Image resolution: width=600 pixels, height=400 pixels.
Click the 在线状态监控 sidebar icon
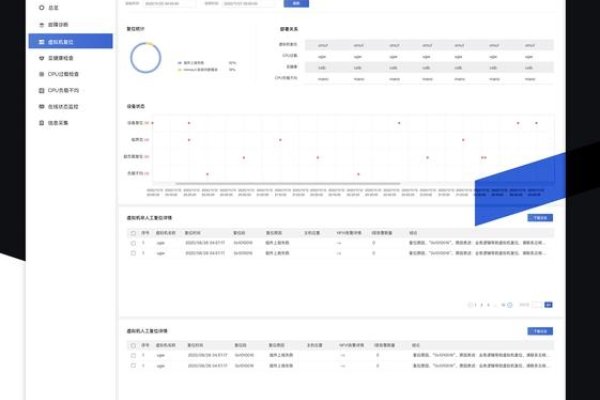(x=40, y=106)
